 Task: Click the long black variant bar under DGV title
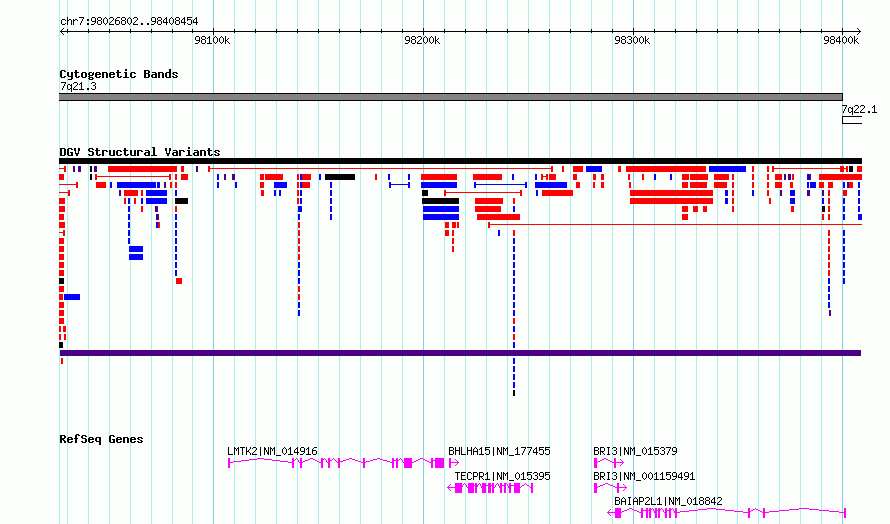(460, 161)
